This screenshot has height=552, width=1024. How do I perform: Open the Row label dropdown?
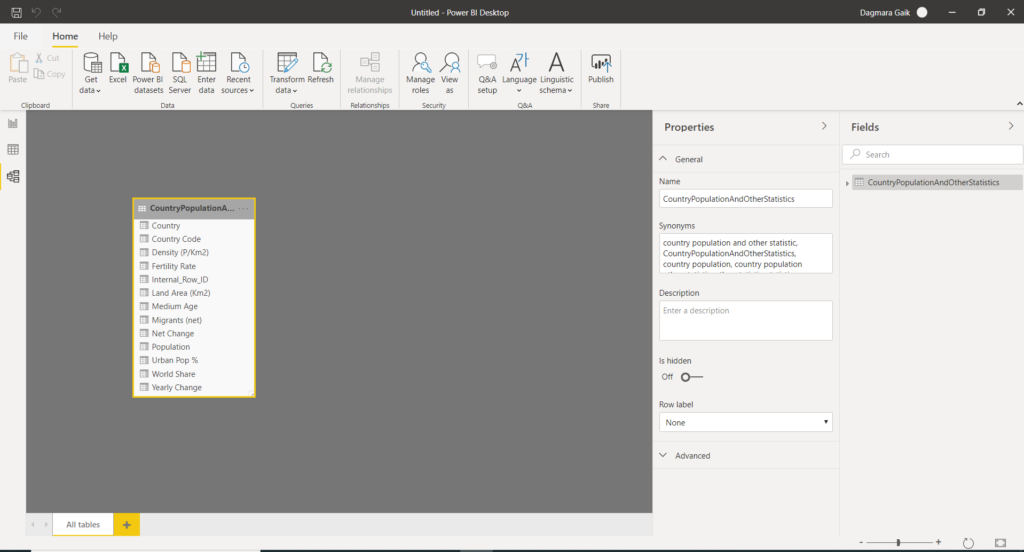coord(745,423)
